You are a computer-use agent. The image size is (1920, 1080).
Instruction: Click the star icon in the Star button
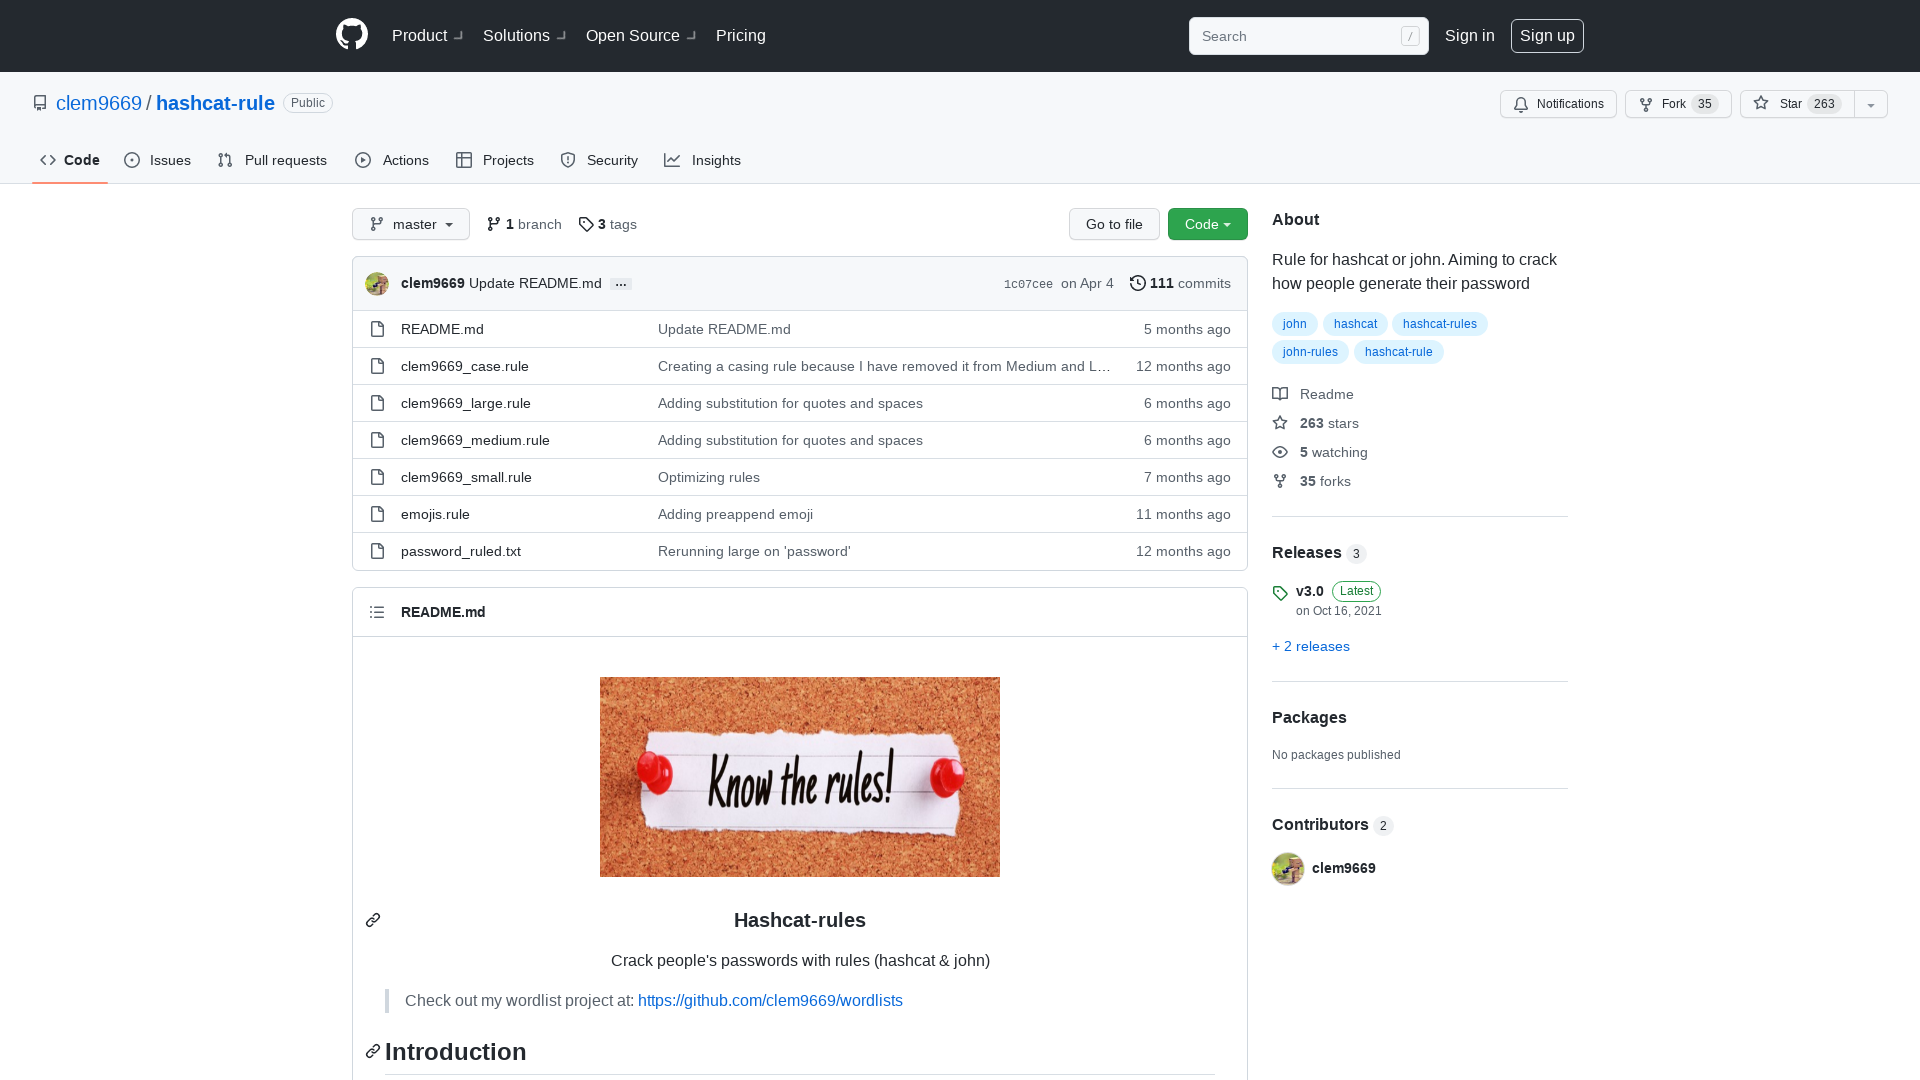[x=1761, y=103]
